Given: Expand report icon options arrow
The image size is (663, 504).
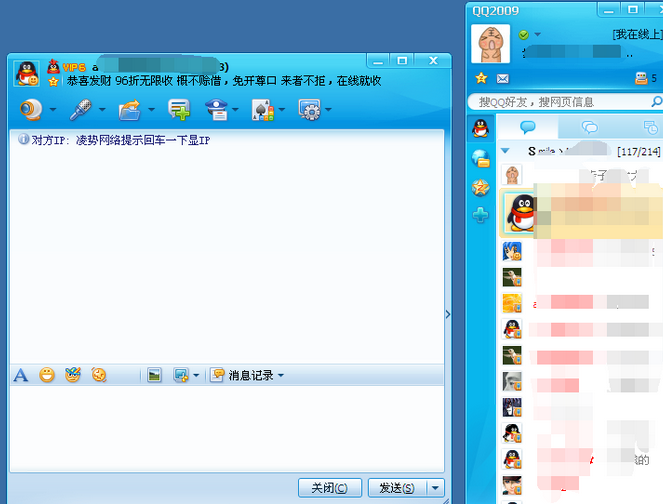Looking at the screenshot, I should pyautogui.click(x=235, y=110).
